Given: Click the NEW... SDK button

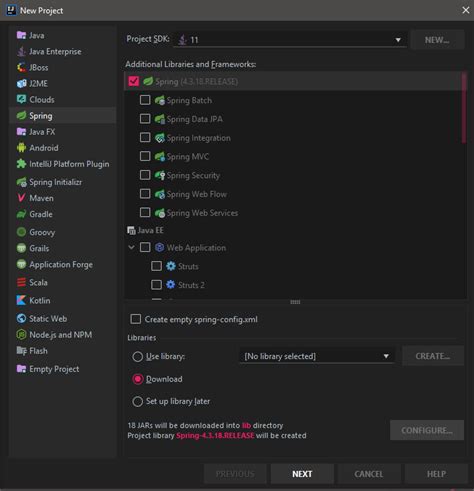Looking at the screenshot, I should click(437, 40).
